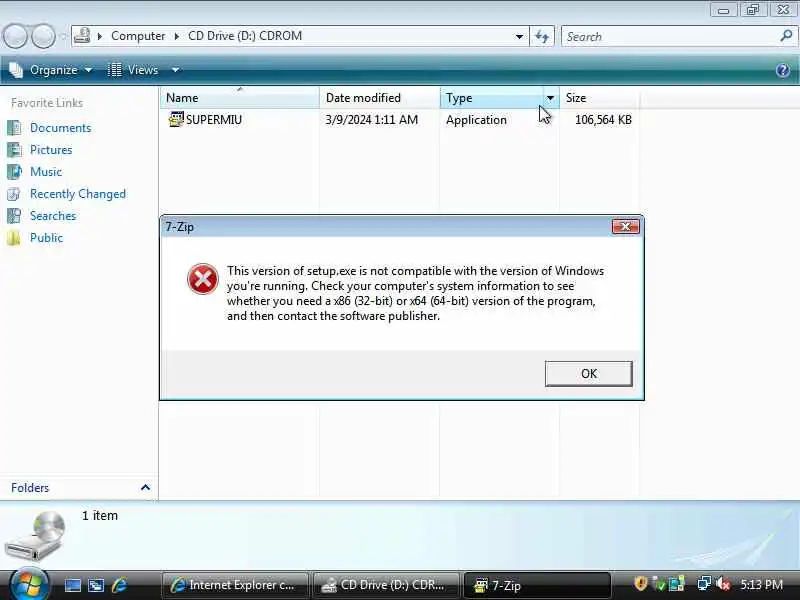The width and height of the screenshot is (800, 600).
Task: Click CD Drive (D:) CDROM breadcrumb
Action: point(245,36)
